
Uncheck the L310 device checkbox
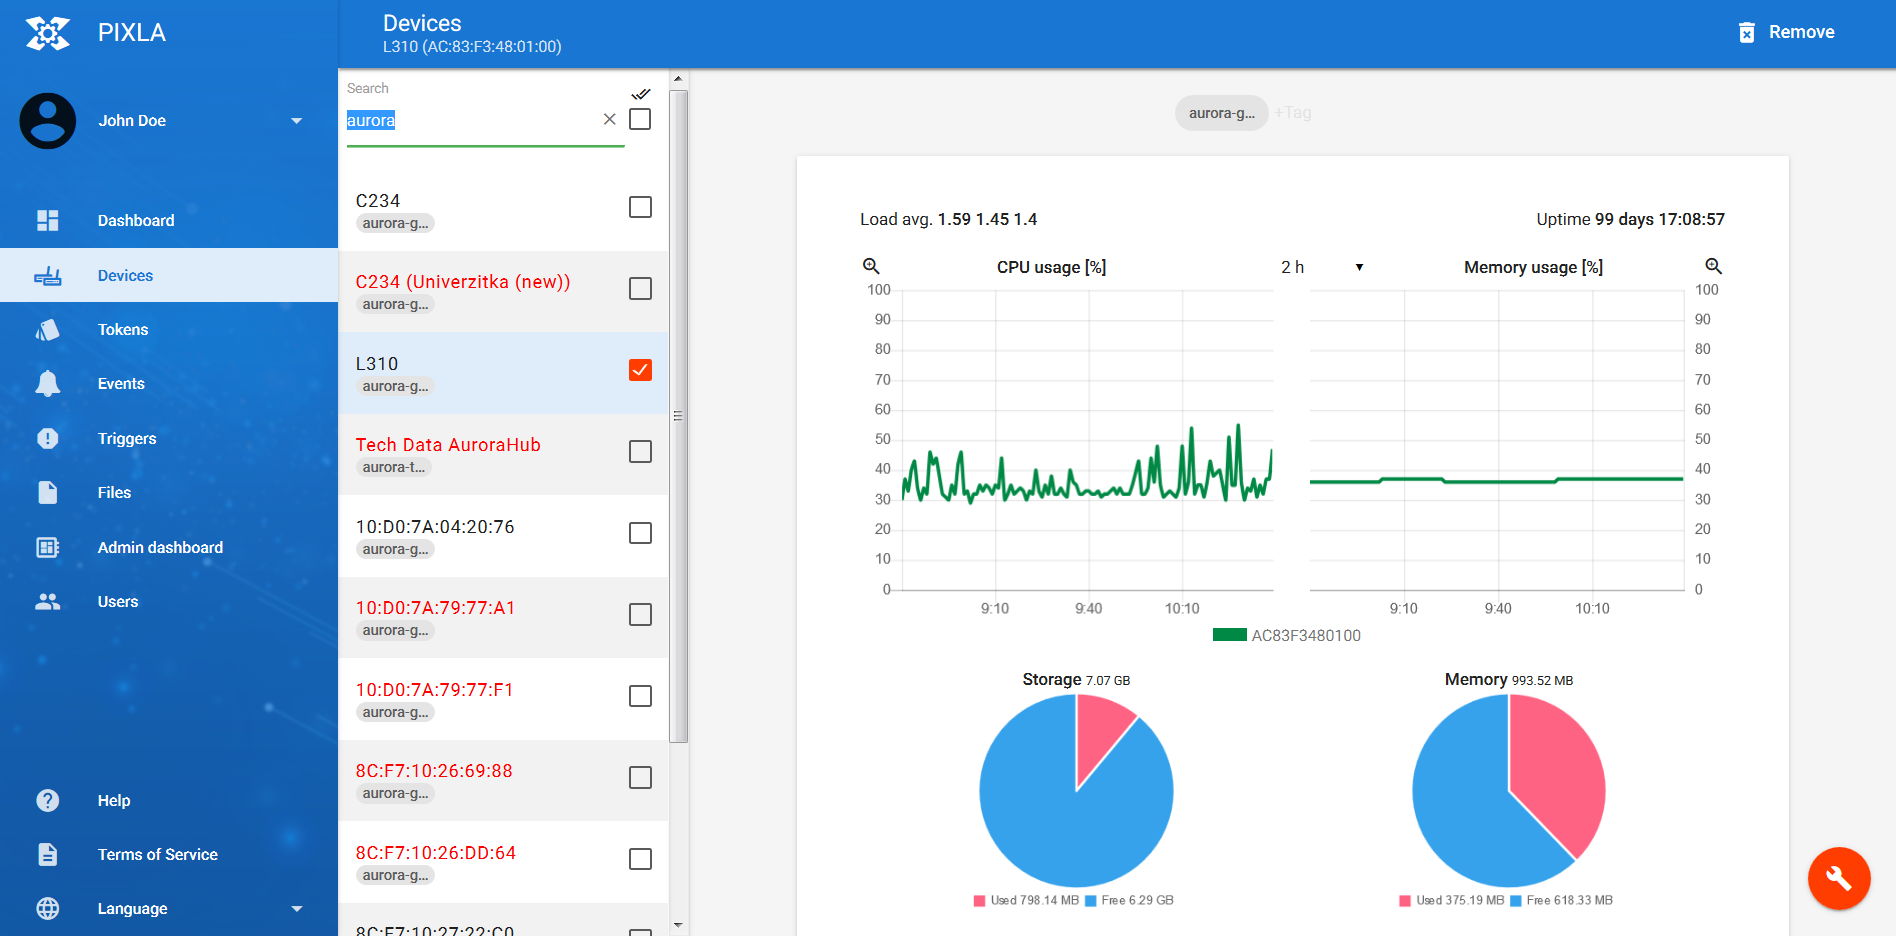pyautogui.click(x=640, y=370)
